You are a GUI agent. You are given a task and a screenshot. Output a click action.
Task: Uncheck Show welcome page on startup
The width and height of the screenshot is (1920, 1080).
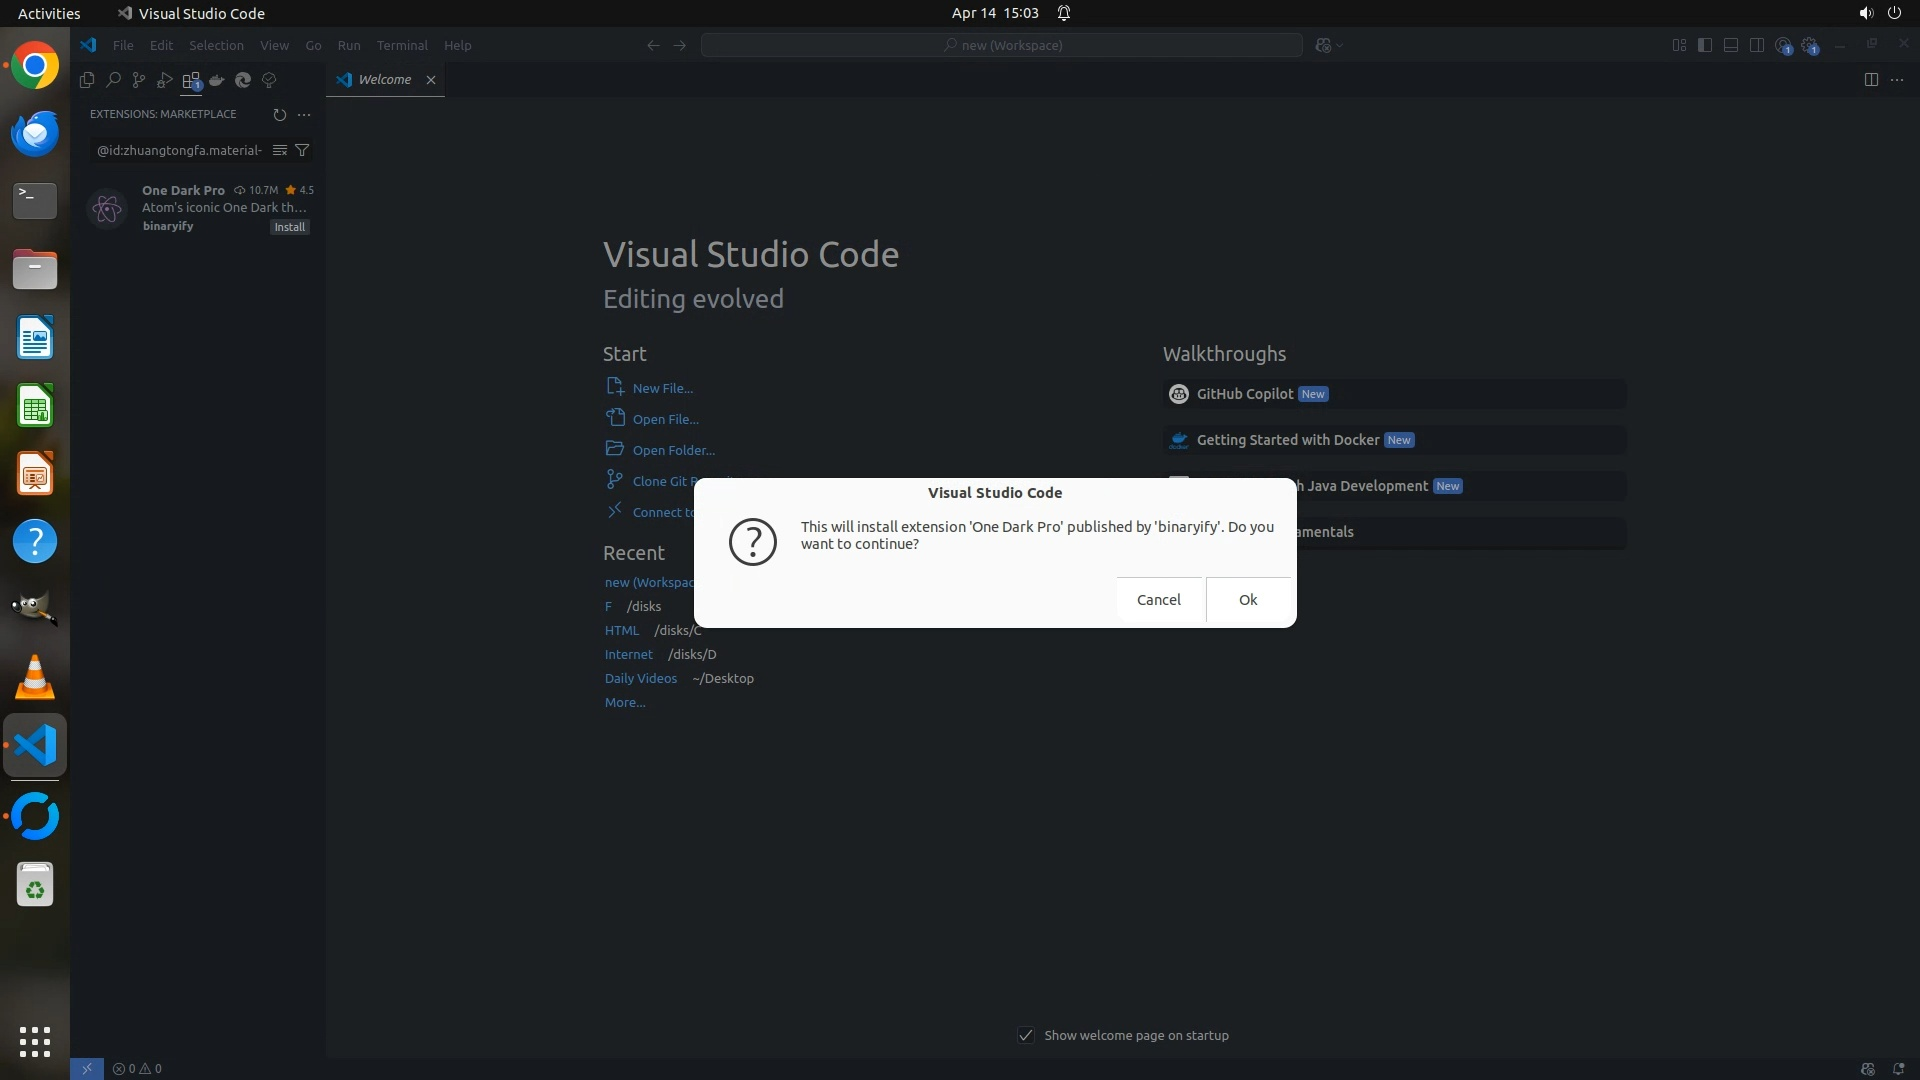click(1026, 1035)
